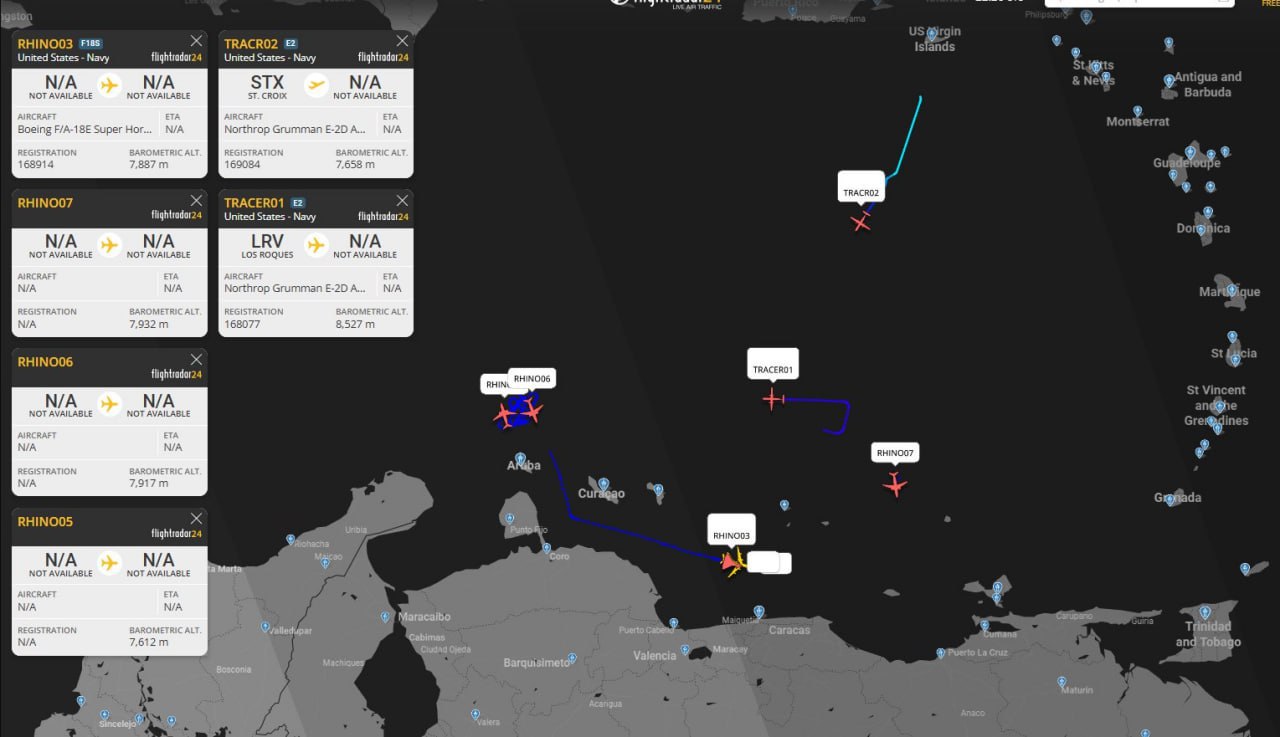
Task: Click the US Virgin Islands airport pin
Action: coord(931,34)
